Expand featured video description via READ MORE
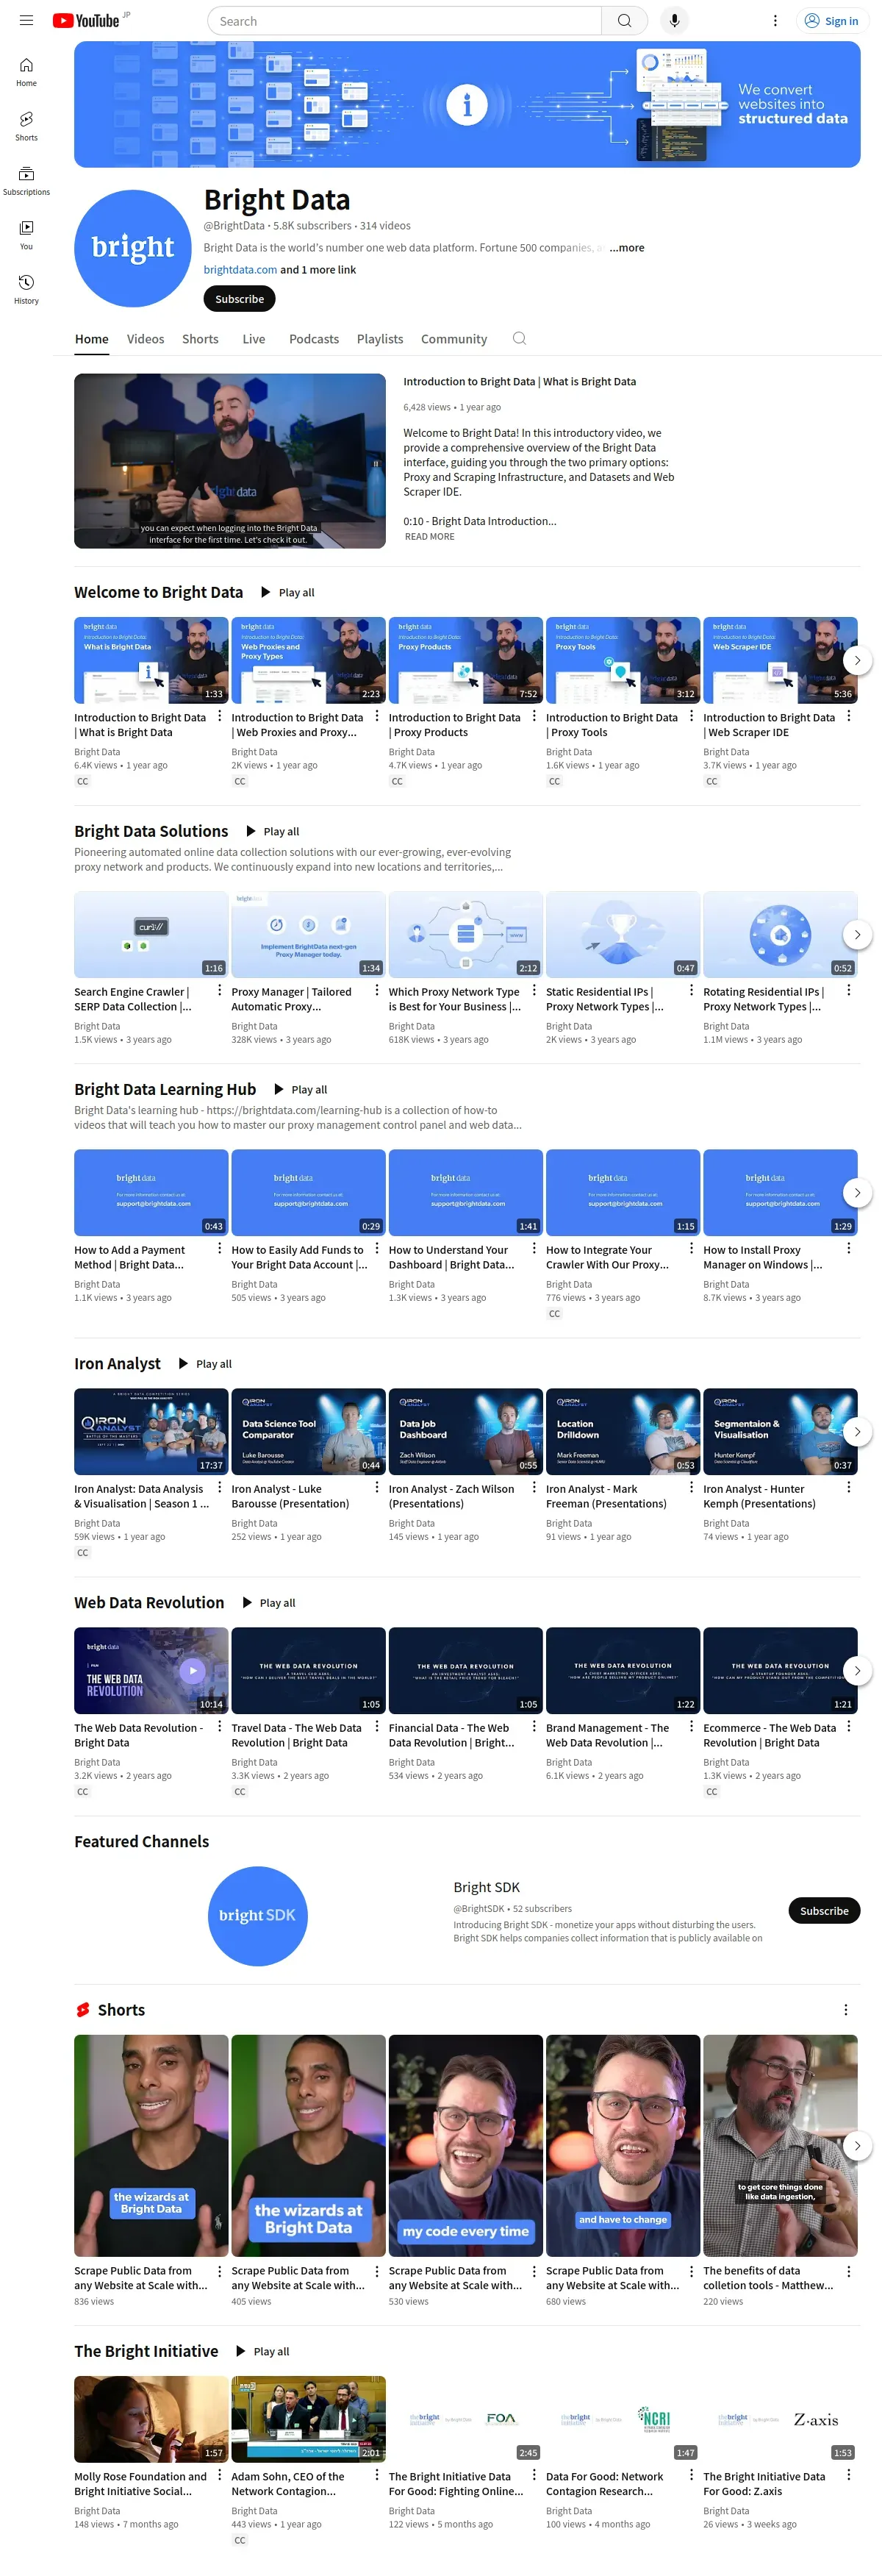 pyautogui.click(x=429, y=537)
